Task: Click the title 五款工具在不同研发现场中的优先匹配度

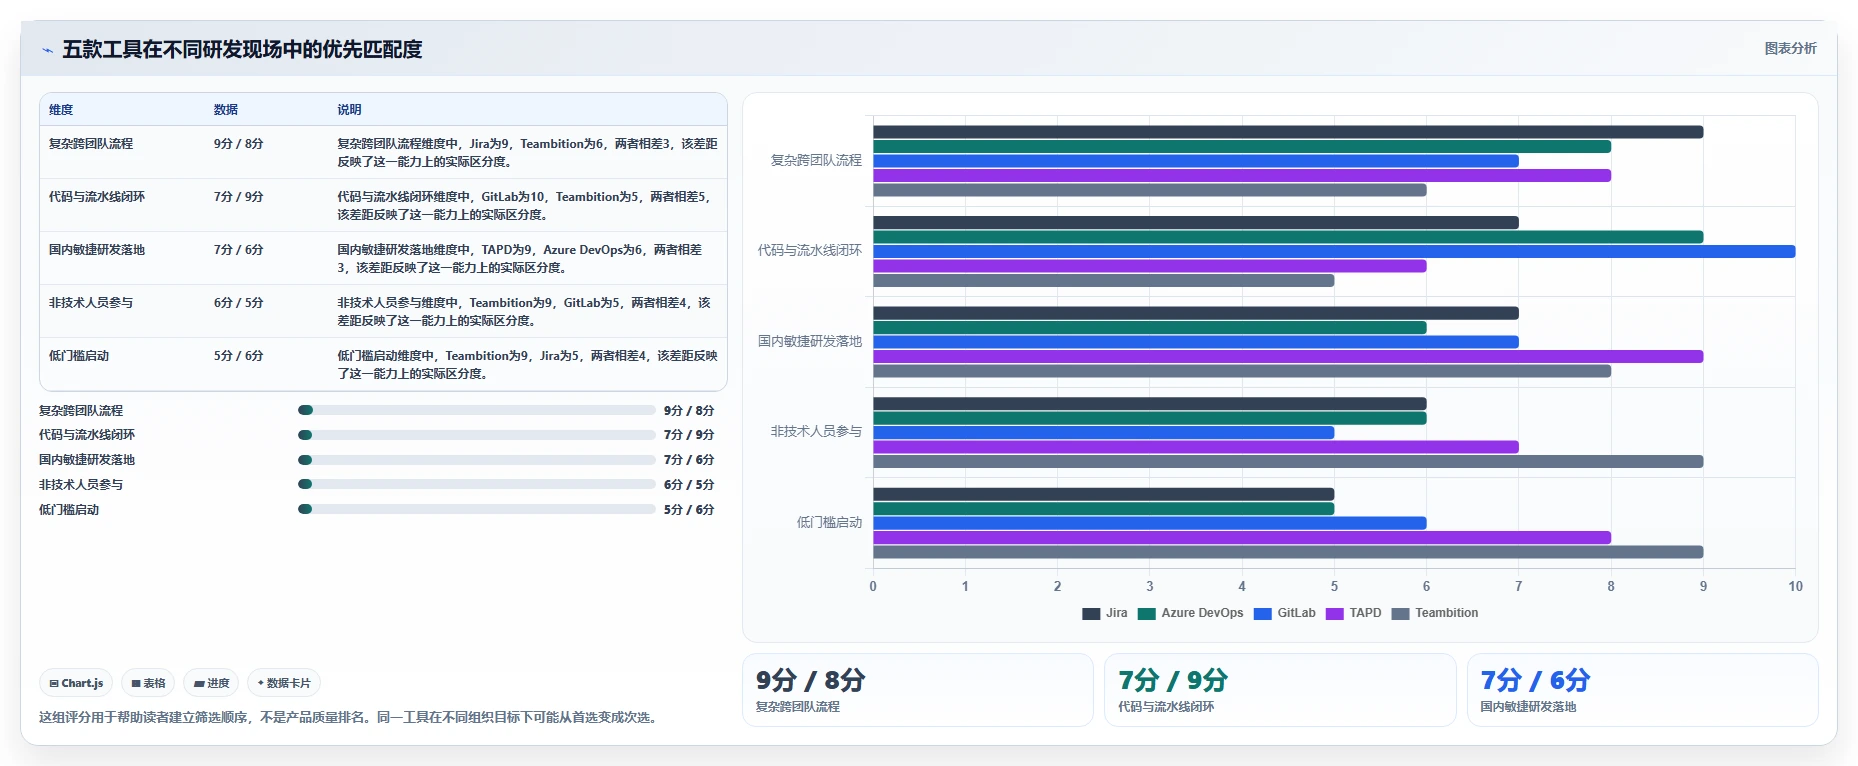Action: pos(242,49)
